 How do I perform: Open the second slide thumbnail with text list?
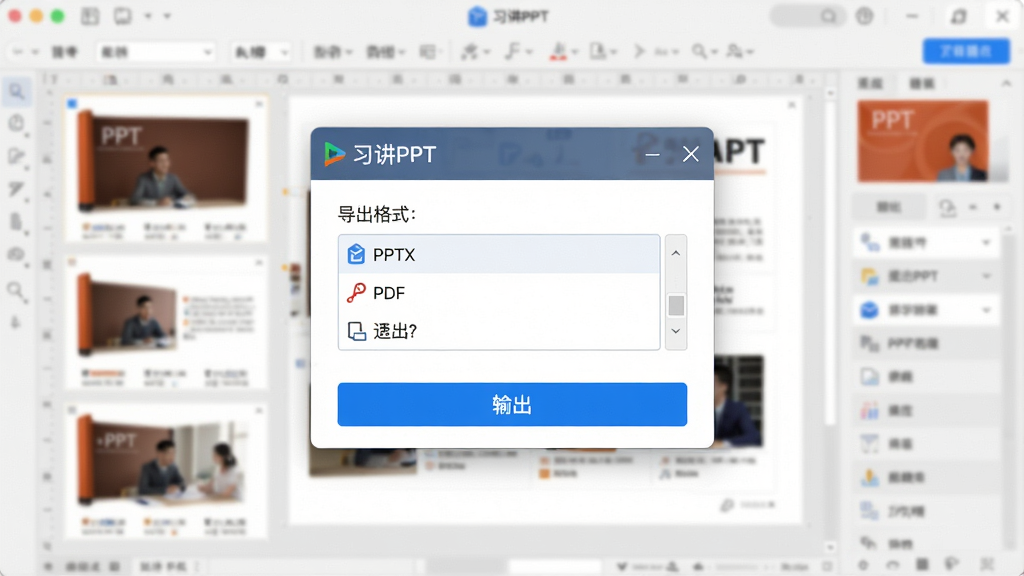click(166, 323)
